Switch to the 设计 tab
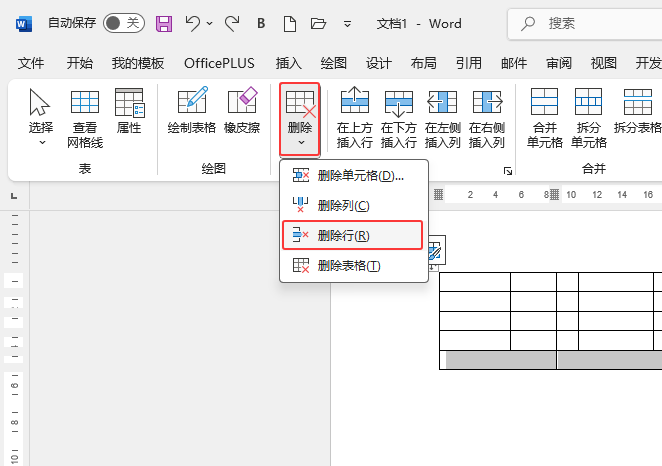Viewport: 662px width, 466px height. (x=379, y=63)
